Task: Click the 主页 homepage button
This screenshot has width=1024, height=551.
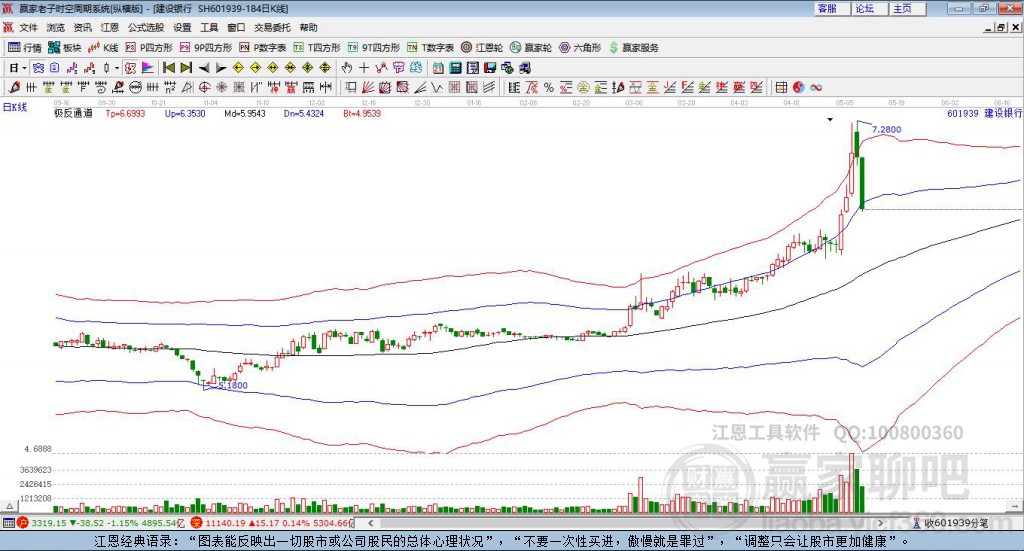Action: click(906, 8)
